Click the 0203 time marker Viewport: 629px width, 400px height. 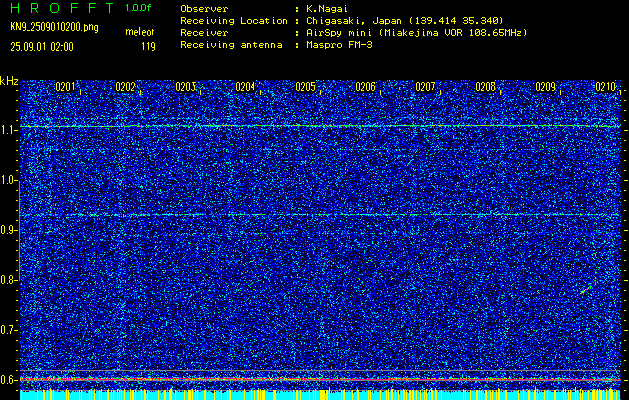tap(185, 87)
